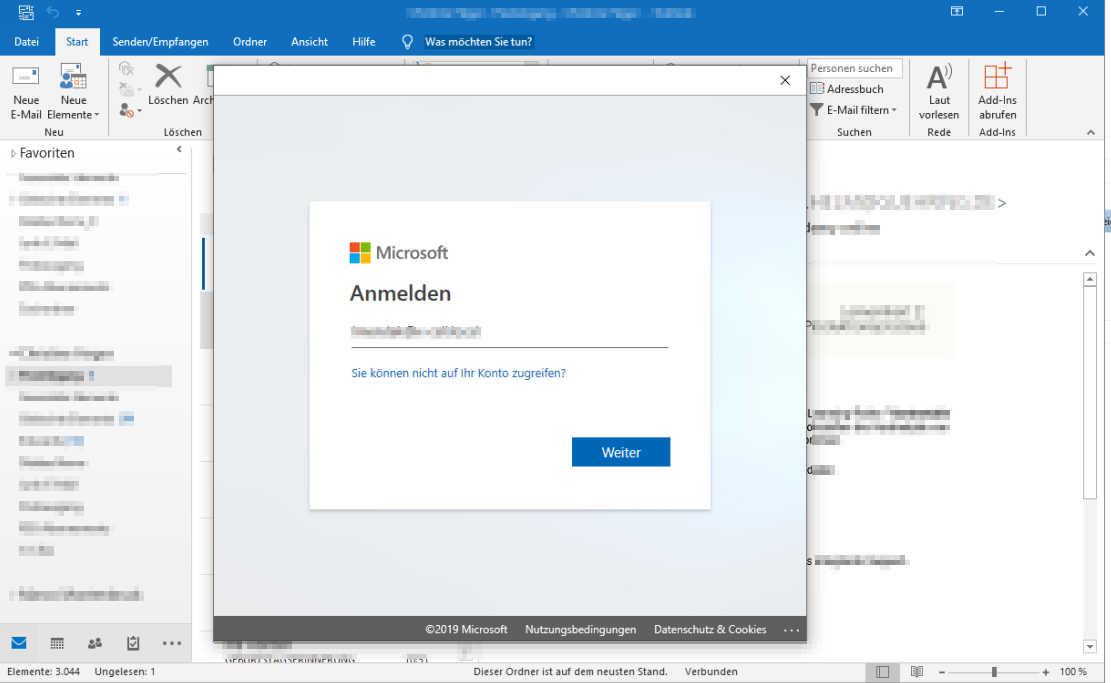Click the ribbon display options icon
Viewport: 1111px width, 683px height.
click(x=957, y=11)
